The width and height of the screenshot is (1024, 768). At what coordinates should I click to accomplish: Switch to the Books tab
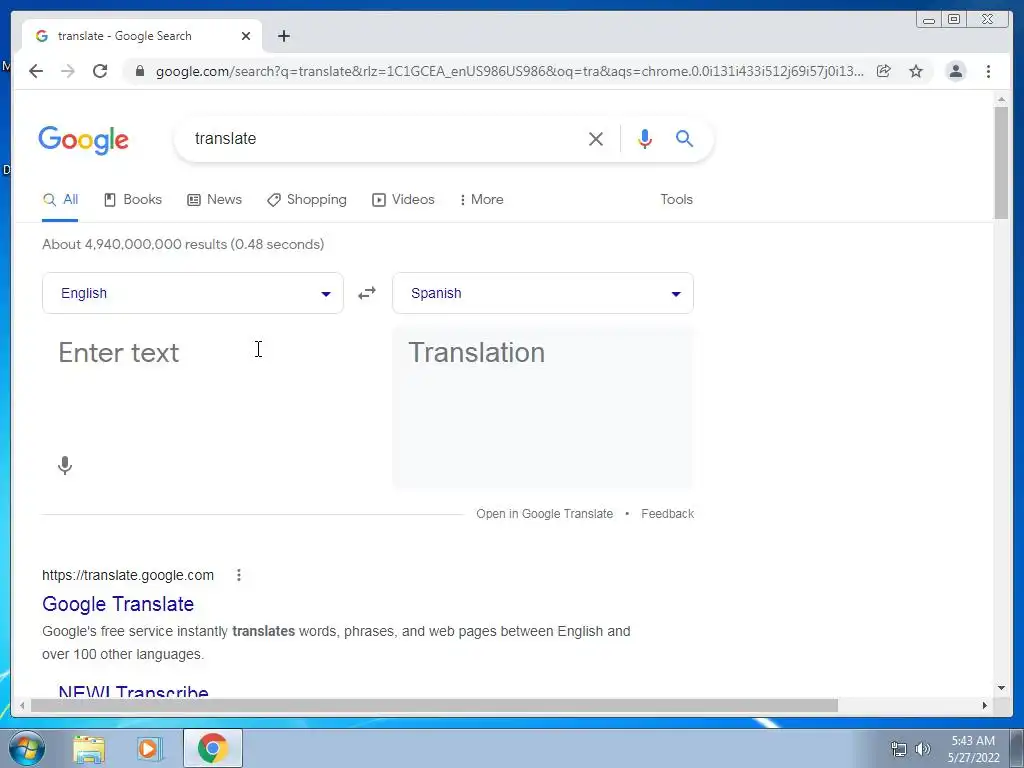coord(133,199)
